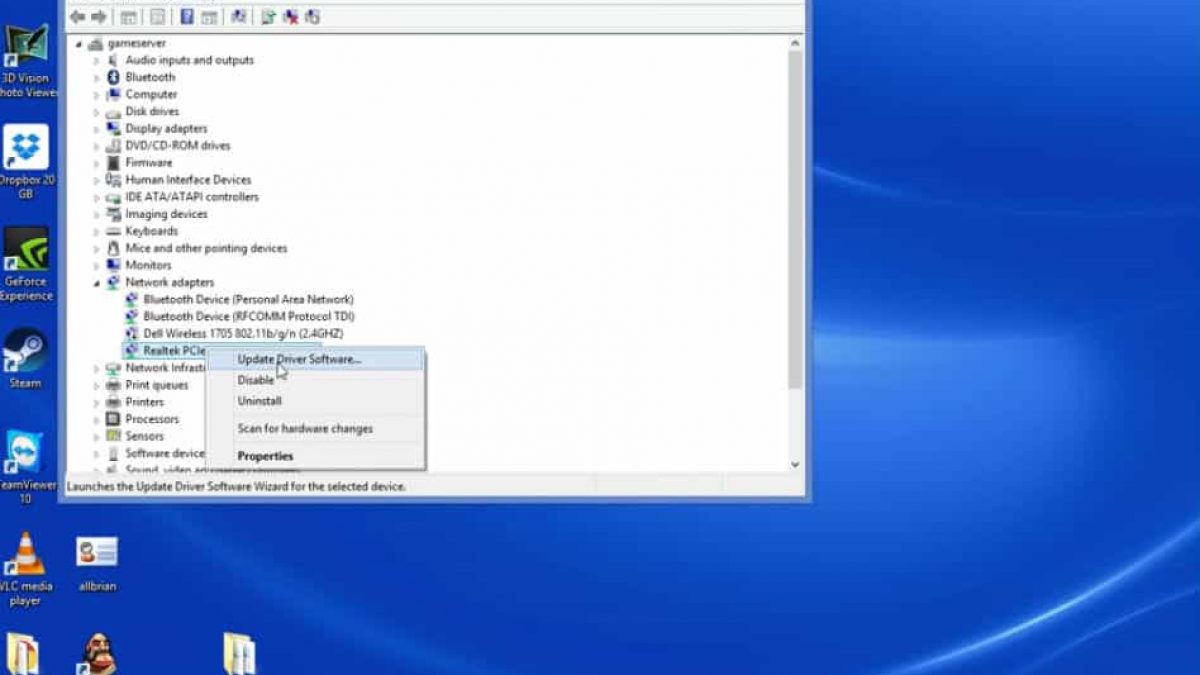The width and height of the screenshot is (1200, 675).
Task: Choose Uninstall from the context menu
Action: pyautogui.click(x=315, y=401)
